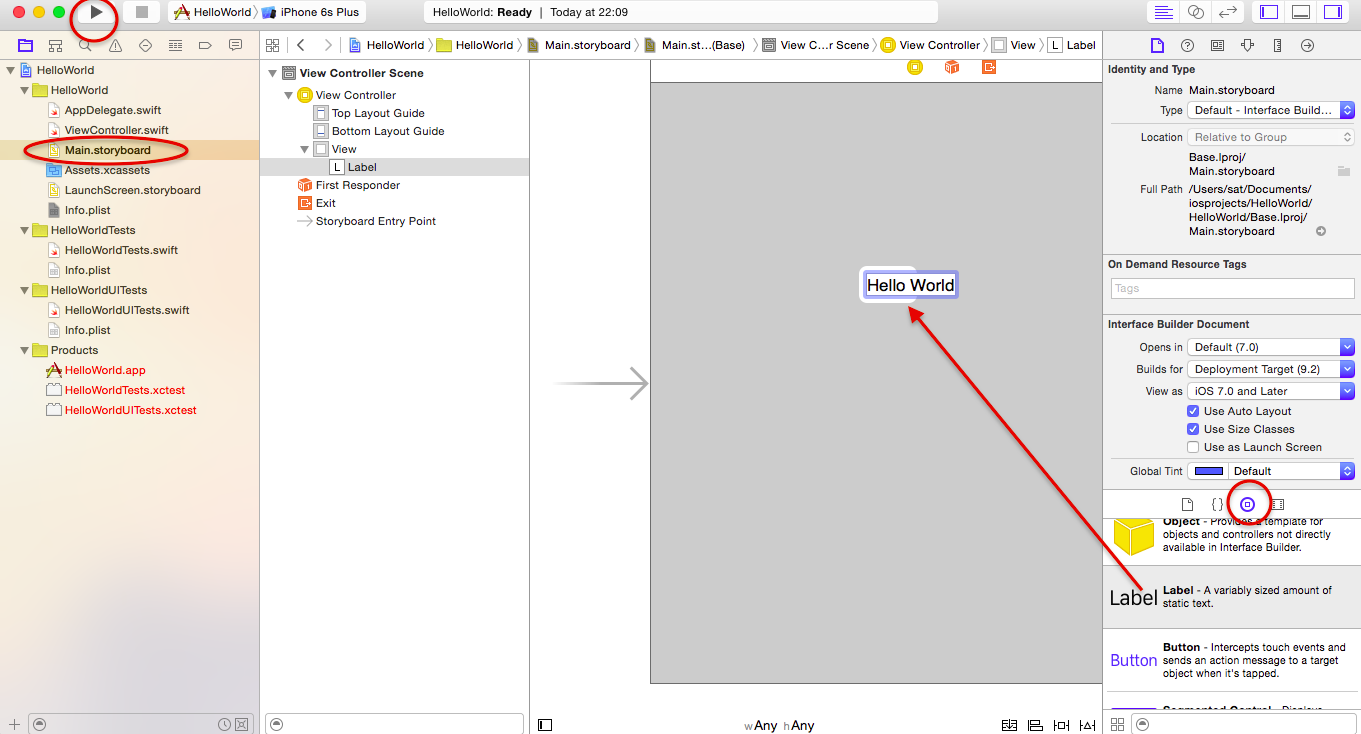This screenshot has height=734, width=1361.
Task: Open the Quick Help inspector
Action: coord(1187,45)
